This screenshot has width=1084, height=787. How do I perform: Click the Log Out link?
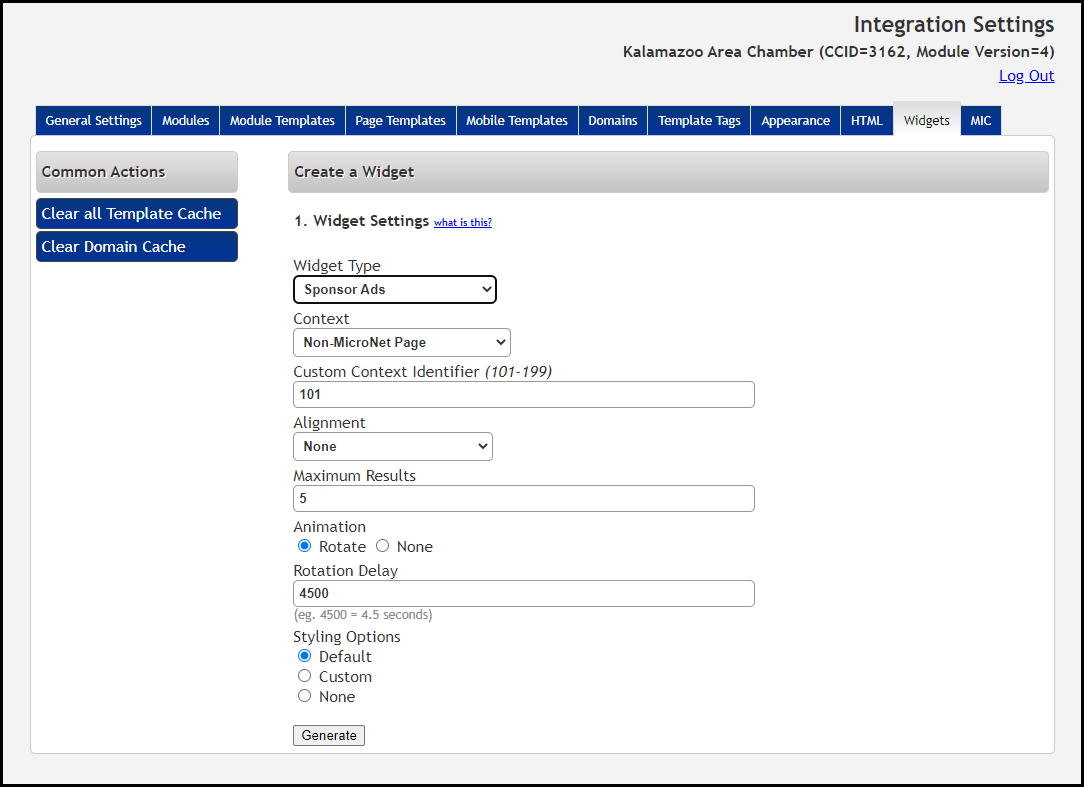click(x=1026, y=76)
